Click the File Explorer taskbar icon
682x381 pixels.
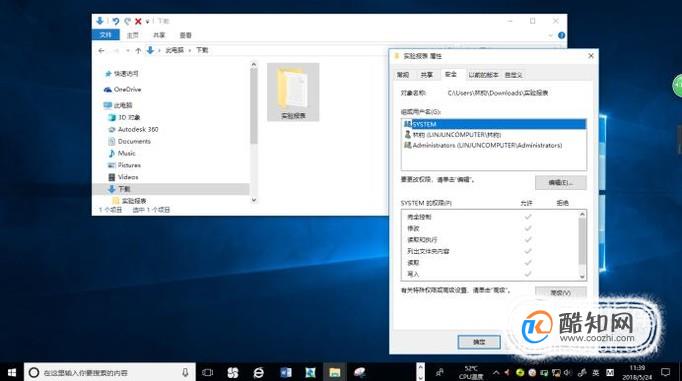pyautogui.click(x=334, y=372)
